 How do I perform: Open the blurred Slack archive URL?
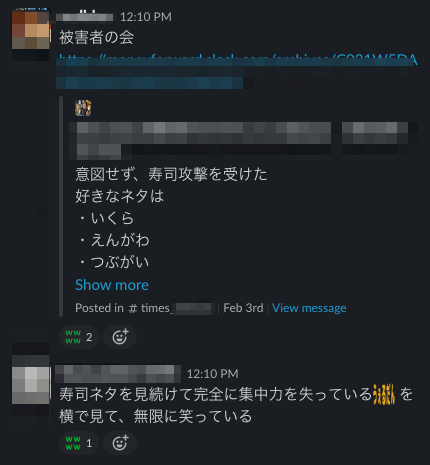[236, 71]
